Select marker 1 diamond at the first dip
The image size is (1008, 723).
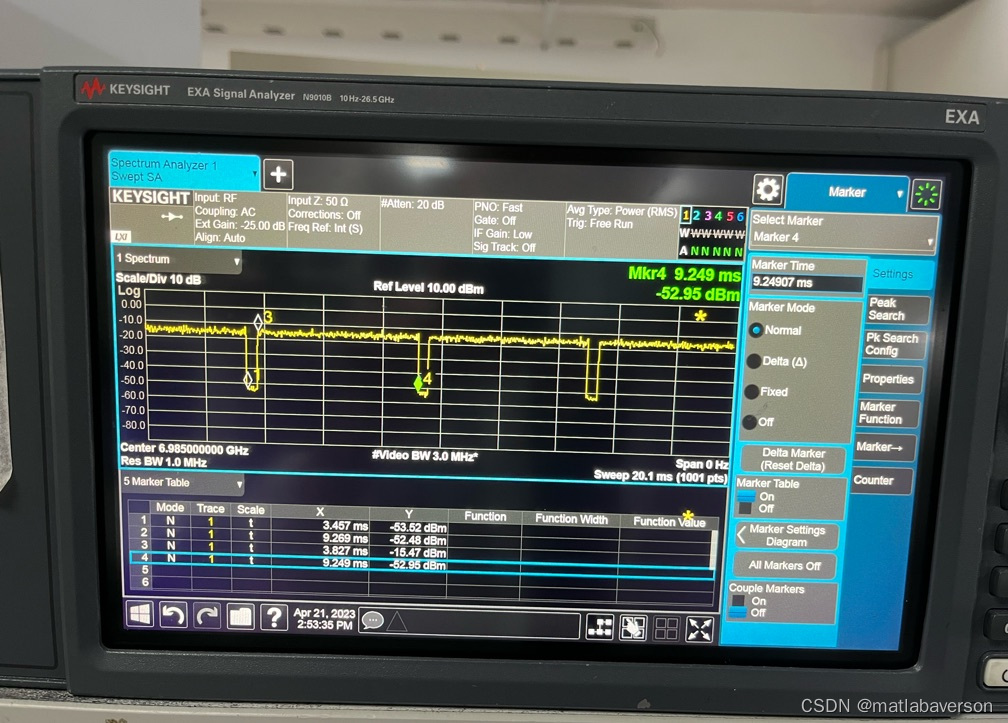(248, 380)
